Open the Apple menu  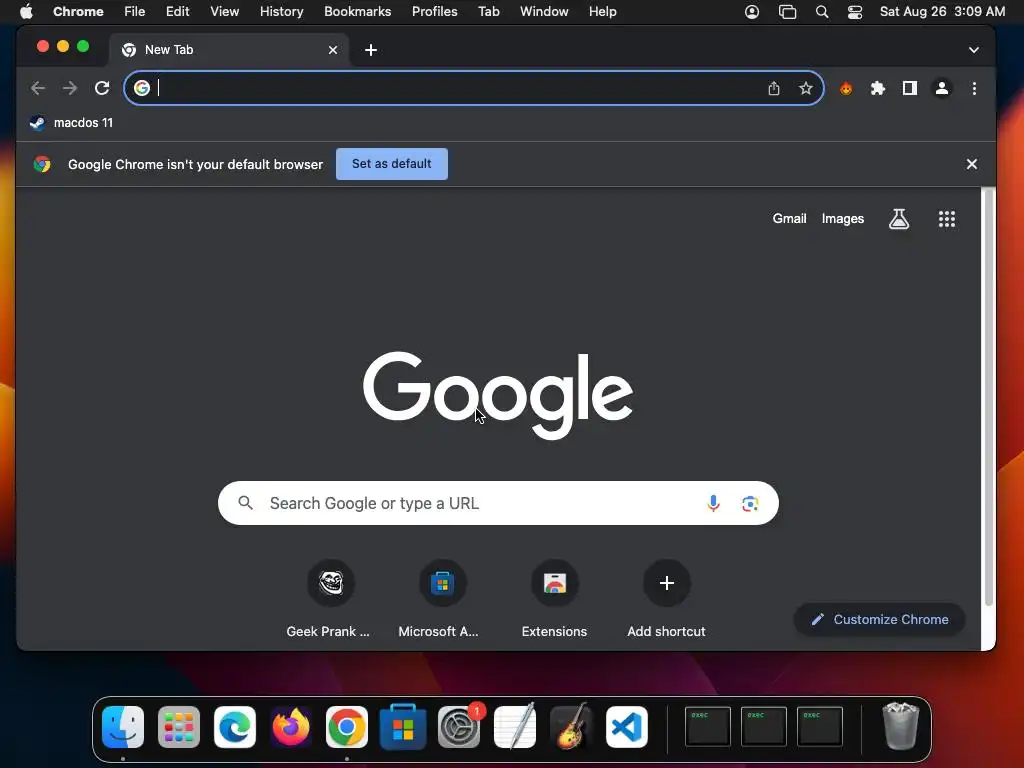(26, 12)
